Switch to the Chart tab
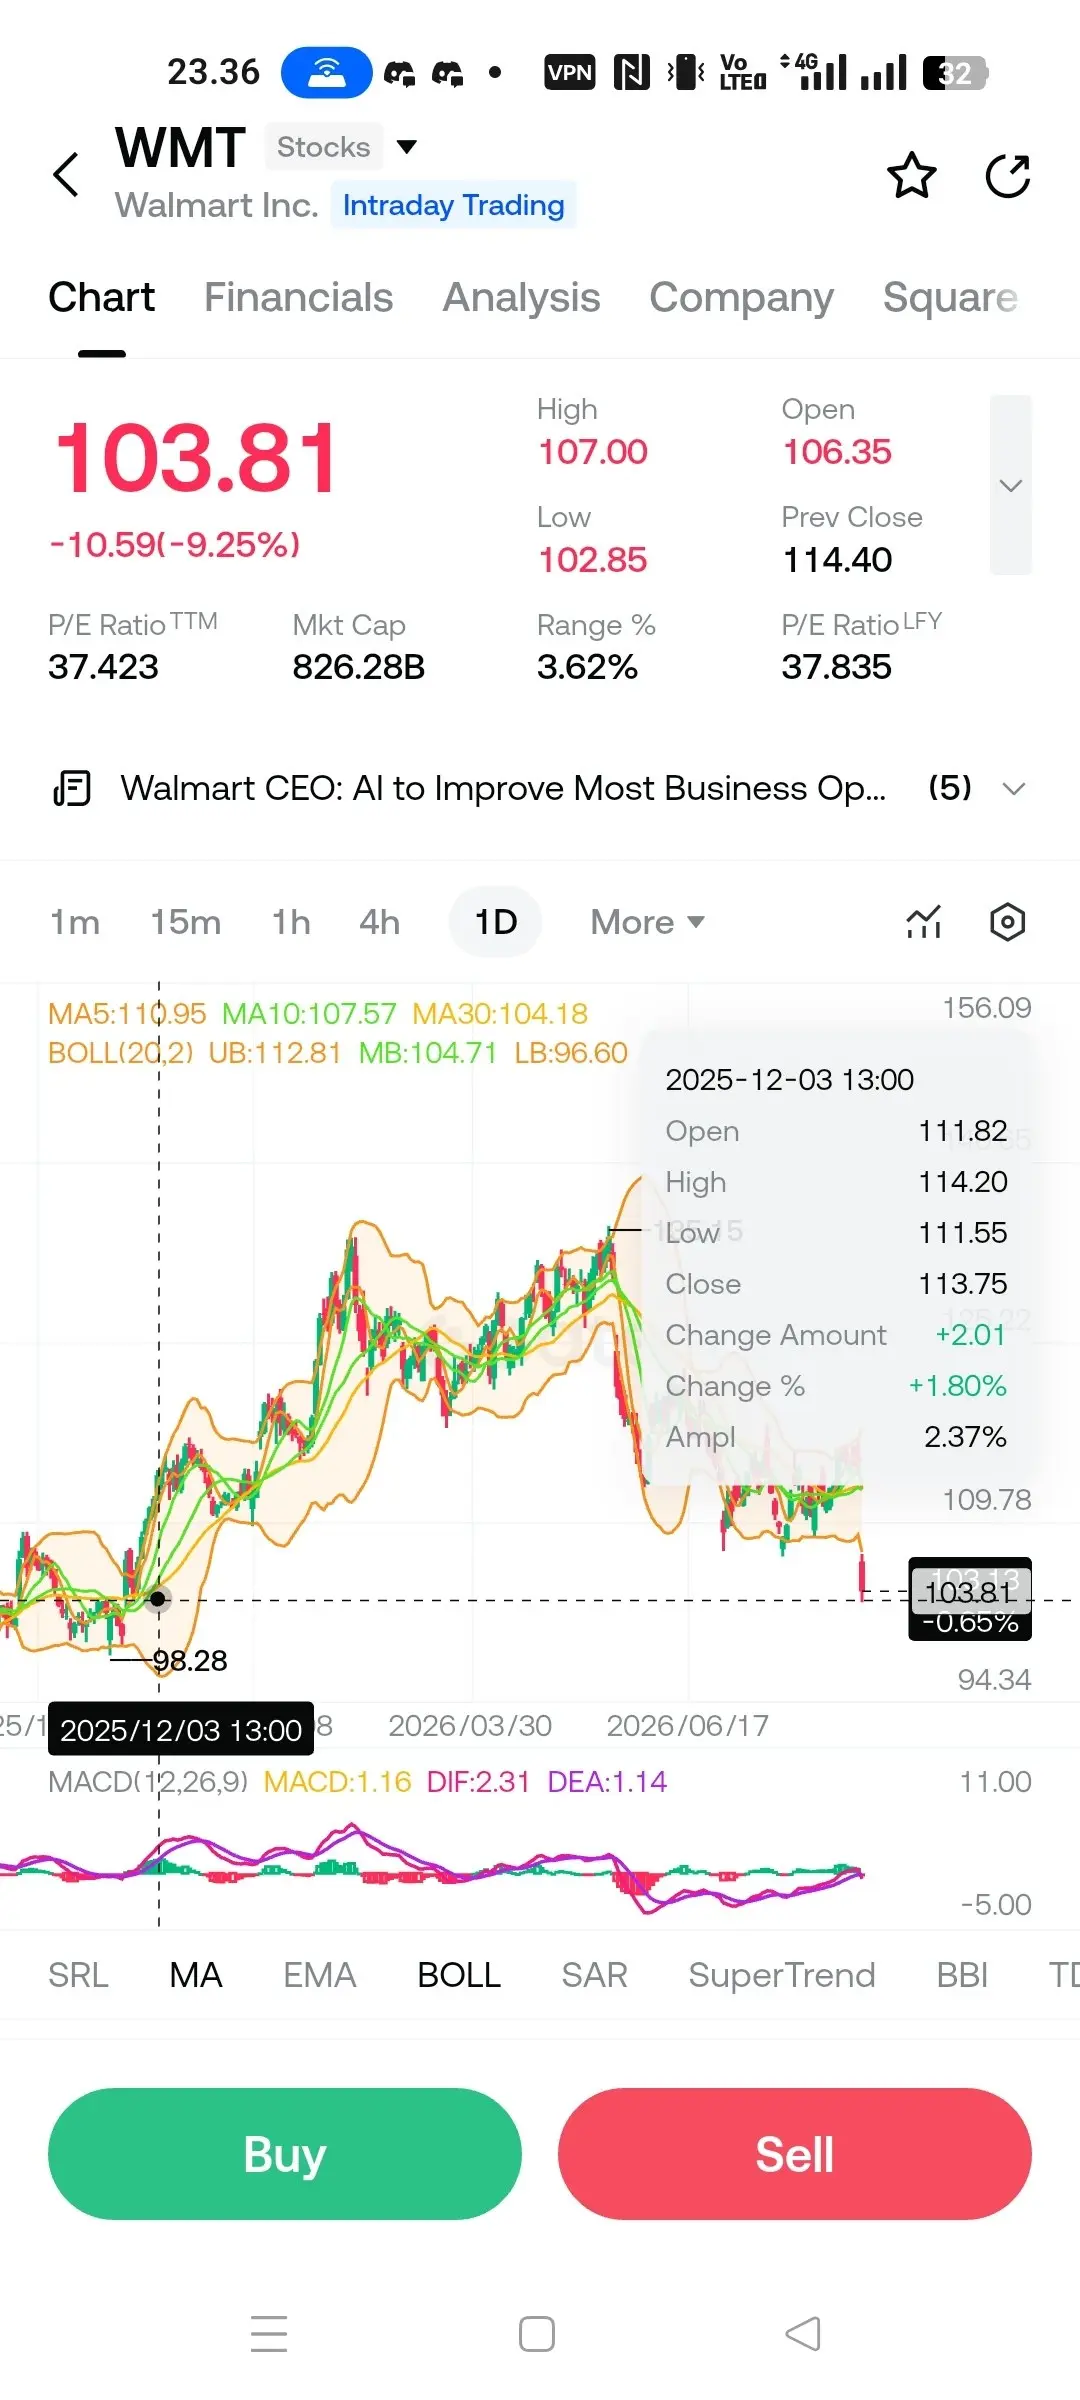 102,297
